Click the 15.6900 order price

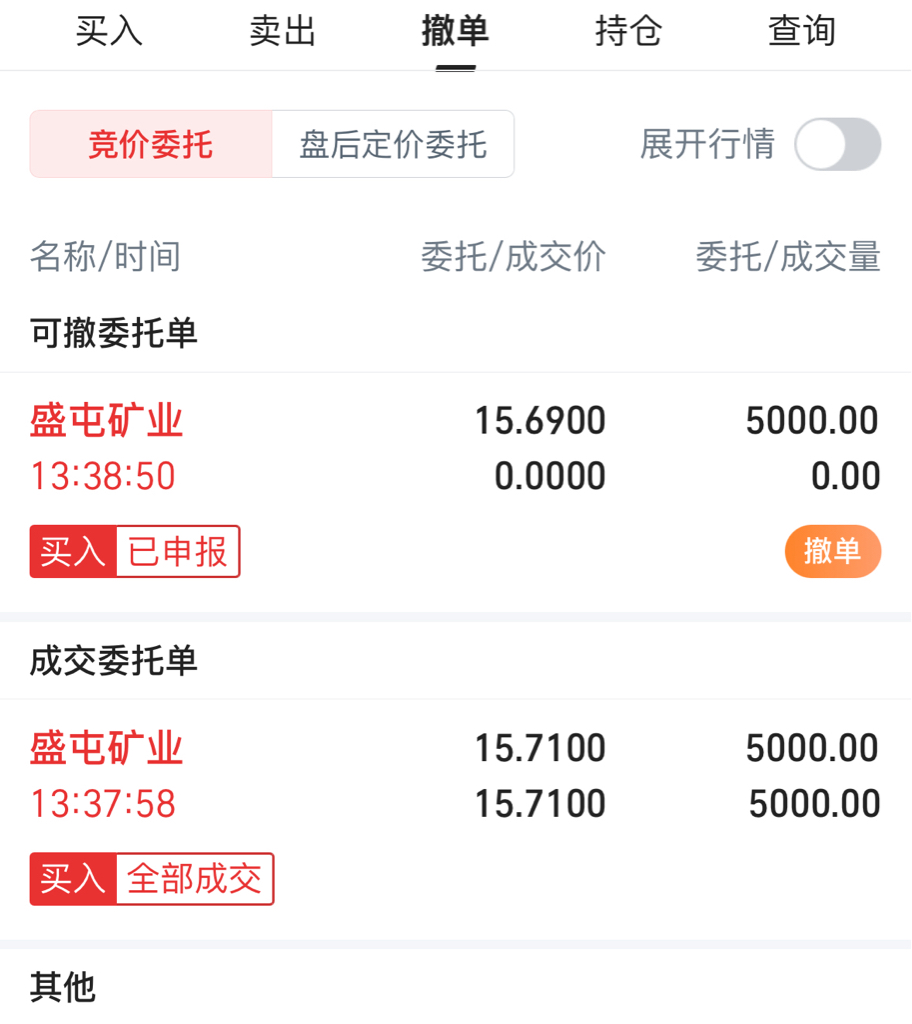pos(540,421)
